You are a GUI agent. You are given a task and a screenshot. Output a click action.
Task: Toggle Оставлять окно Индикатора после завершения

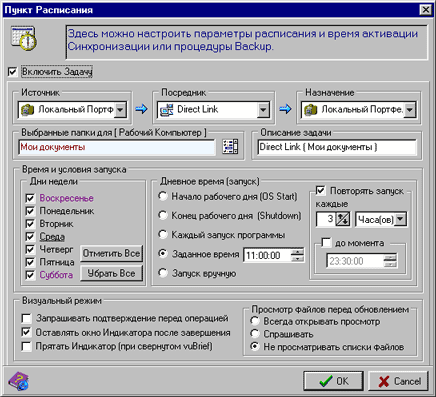point(26,332)
